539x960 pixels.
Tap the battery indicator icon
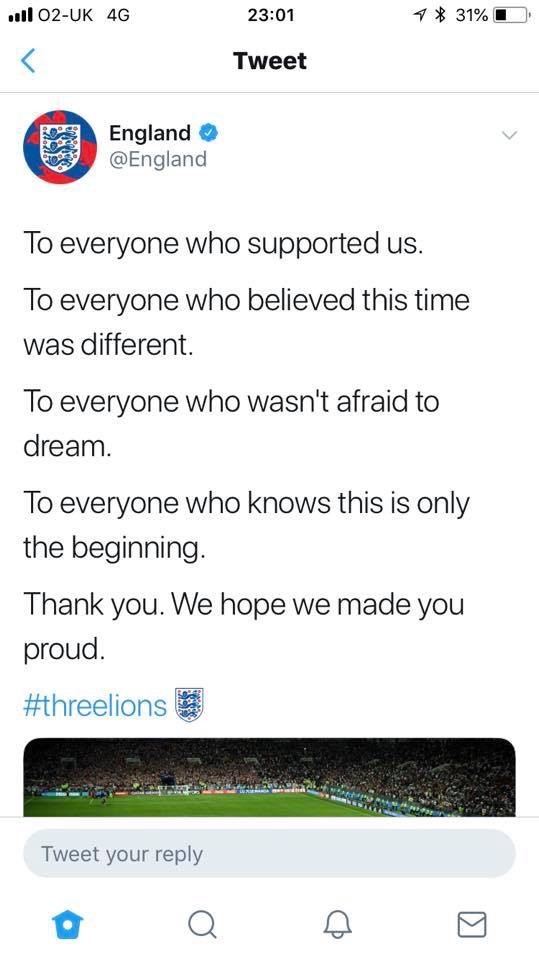(511, 15)
